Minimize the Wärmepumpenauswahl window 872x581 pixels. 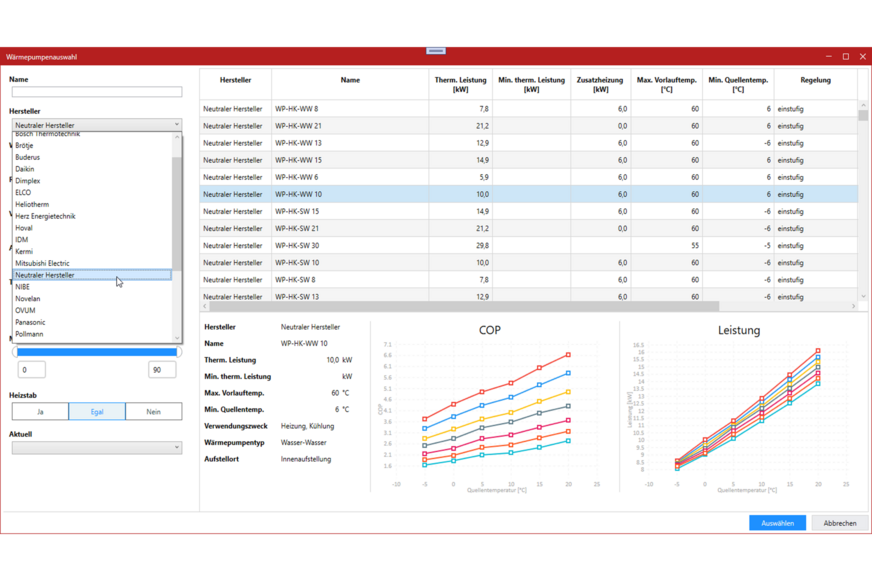pyautogui.click(x=828, y=57)
